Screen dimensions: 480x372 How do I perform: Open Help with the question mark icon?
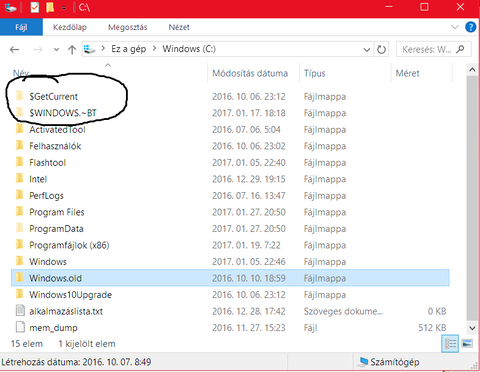coord(470,27)
